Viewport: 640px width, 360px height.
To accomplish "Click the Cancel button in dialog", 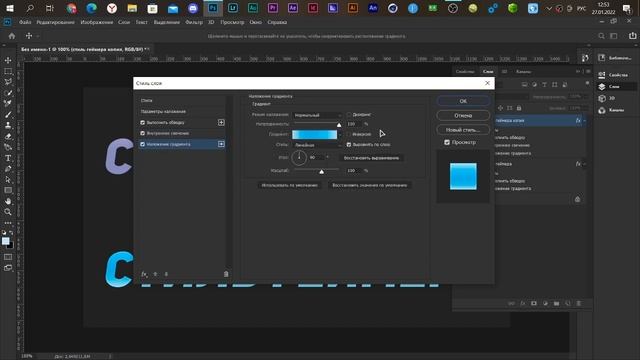I will (x=463, y=116).
